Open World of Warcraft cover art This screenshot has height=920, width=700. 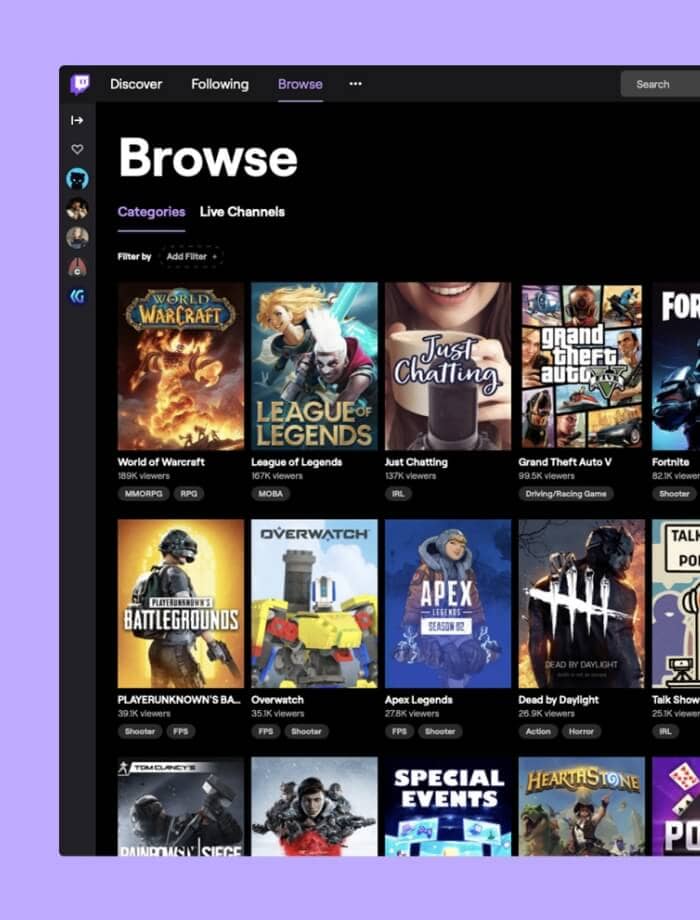[181, 367]
